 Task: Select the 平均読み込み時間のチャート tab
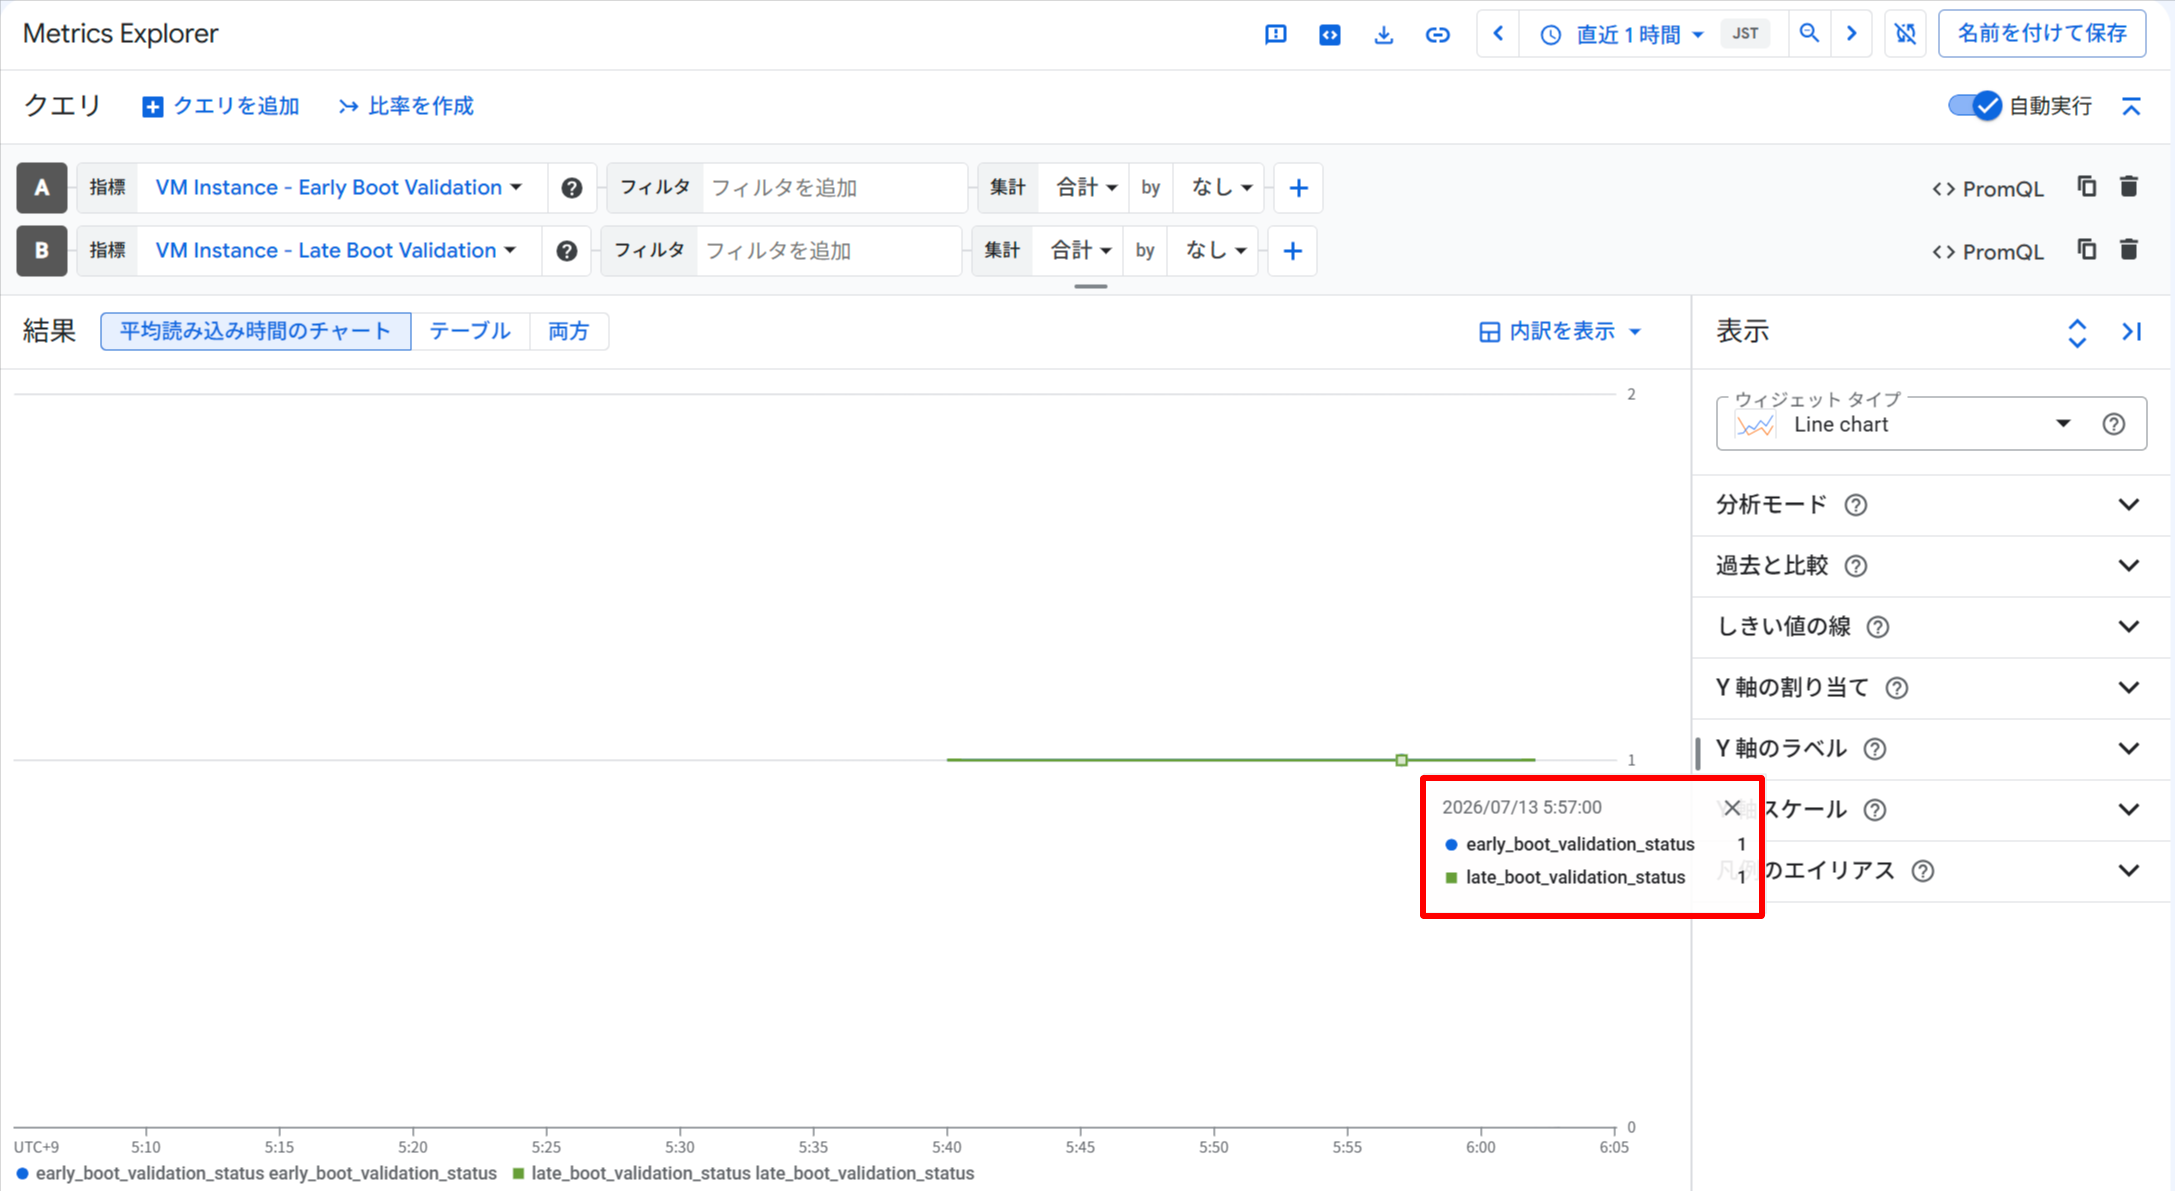(x=256, y=331)
